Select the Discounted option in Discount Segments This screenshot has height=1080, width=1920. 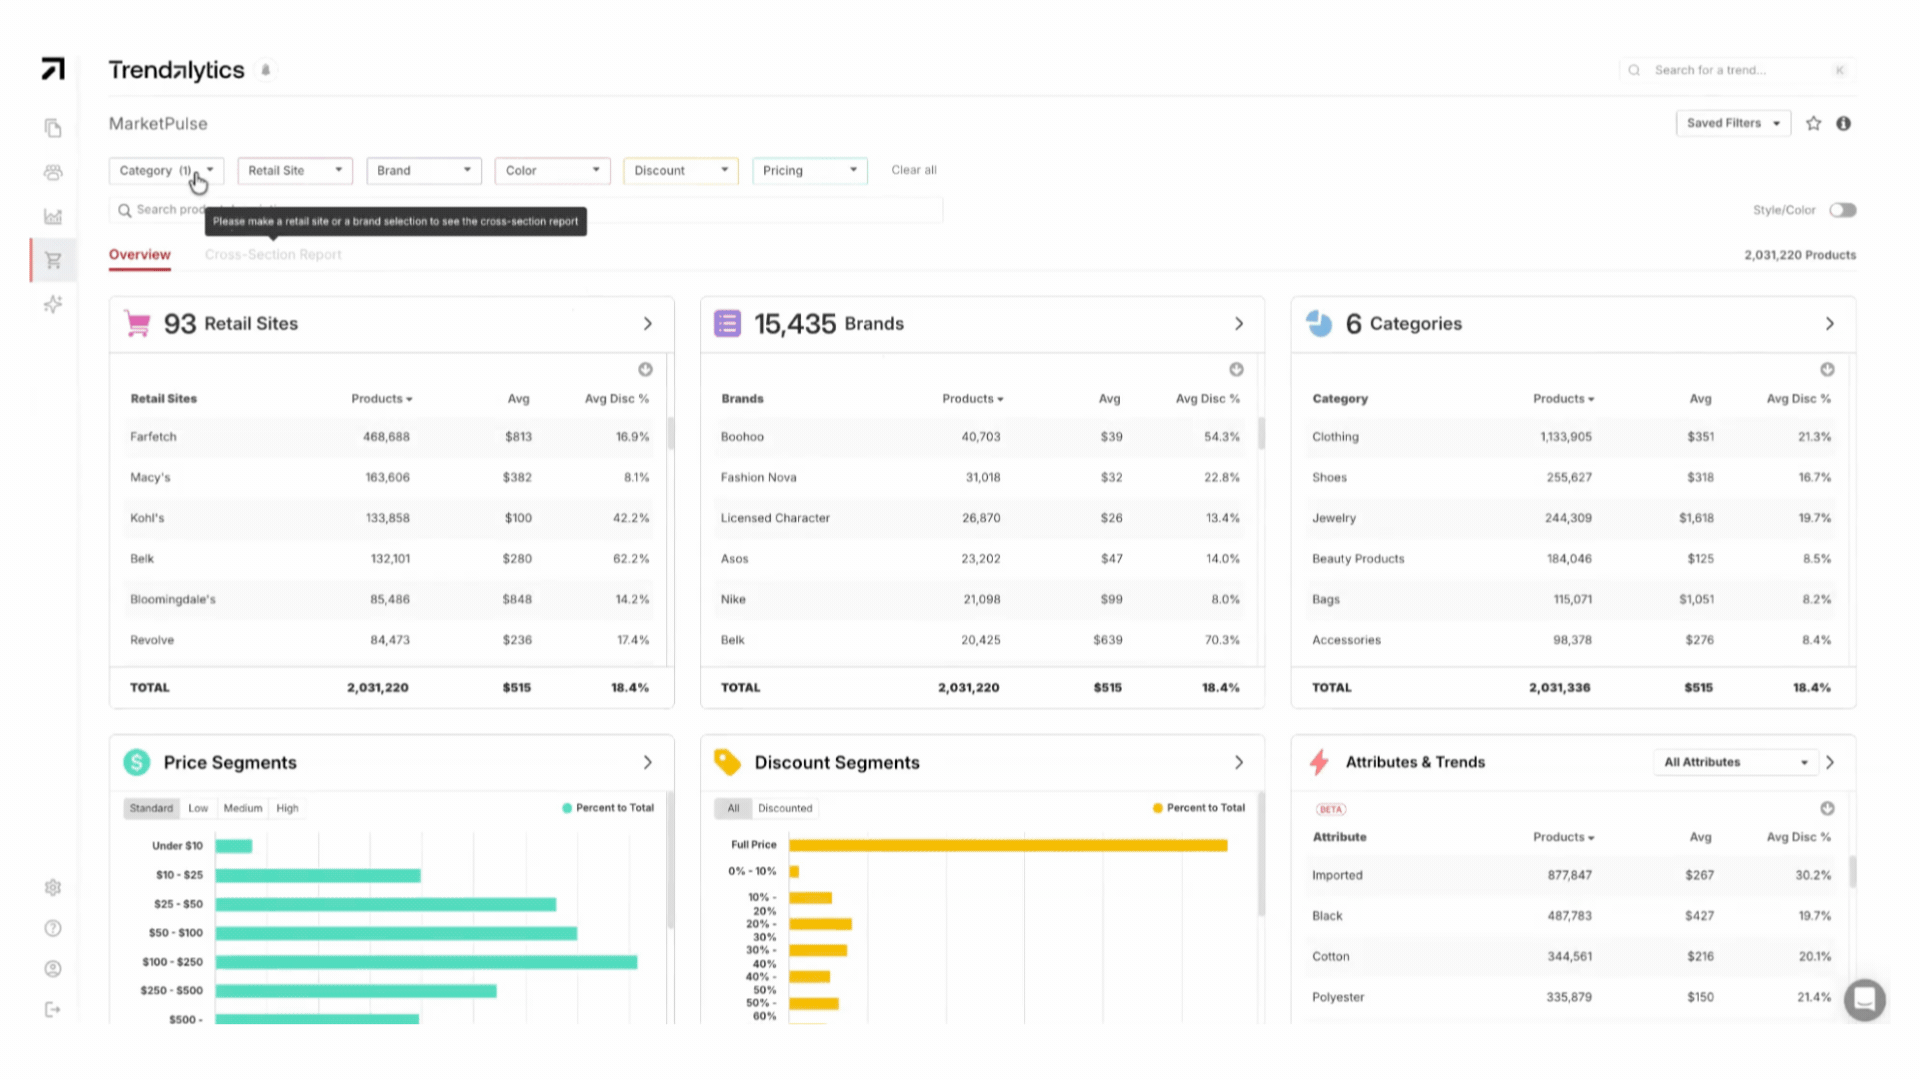(785, 808)
